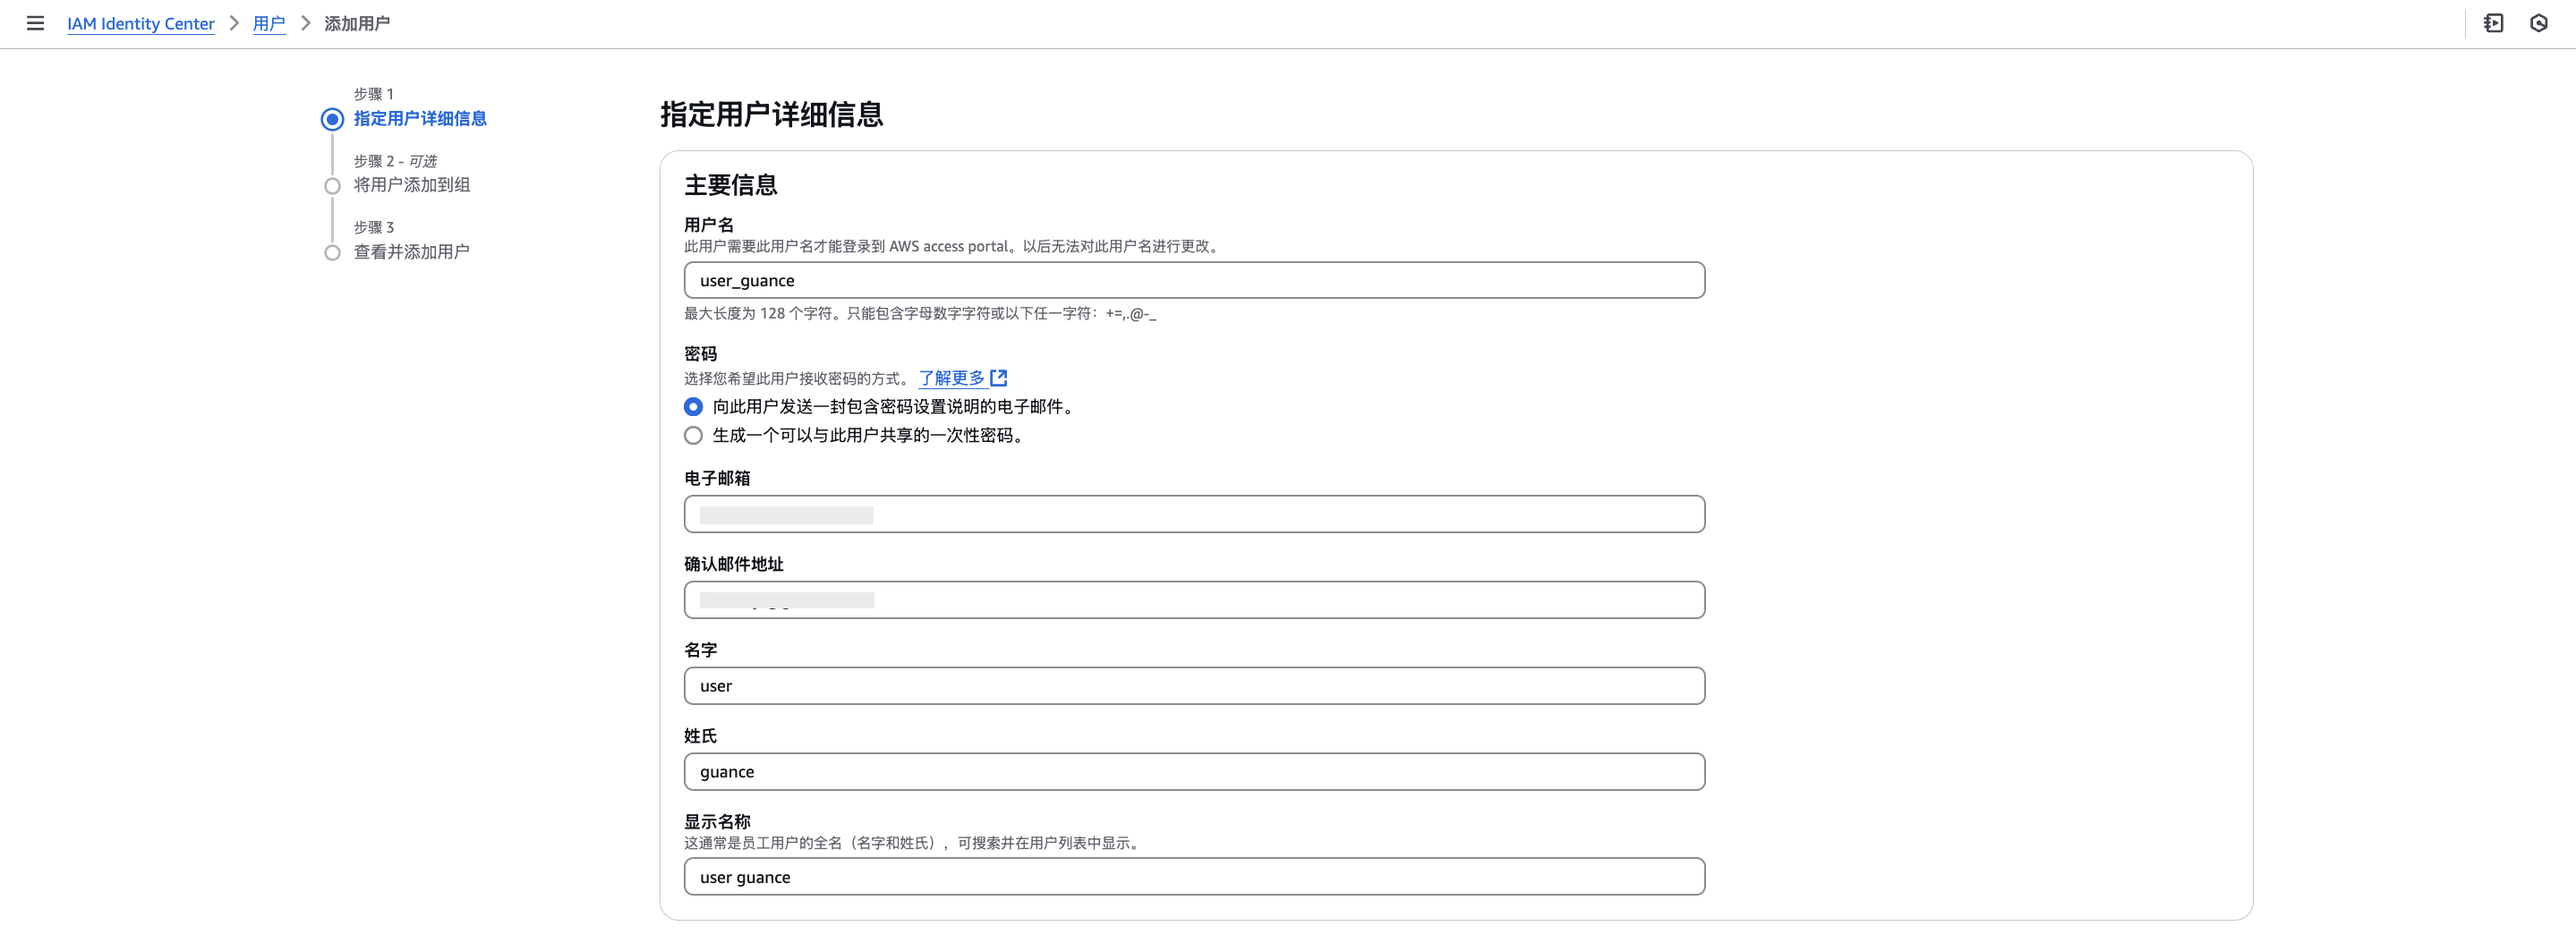Viewport: 2576px width, 943px height.
Task: Click the 显示名称 description hint text
Action: (x=914, y=844)
